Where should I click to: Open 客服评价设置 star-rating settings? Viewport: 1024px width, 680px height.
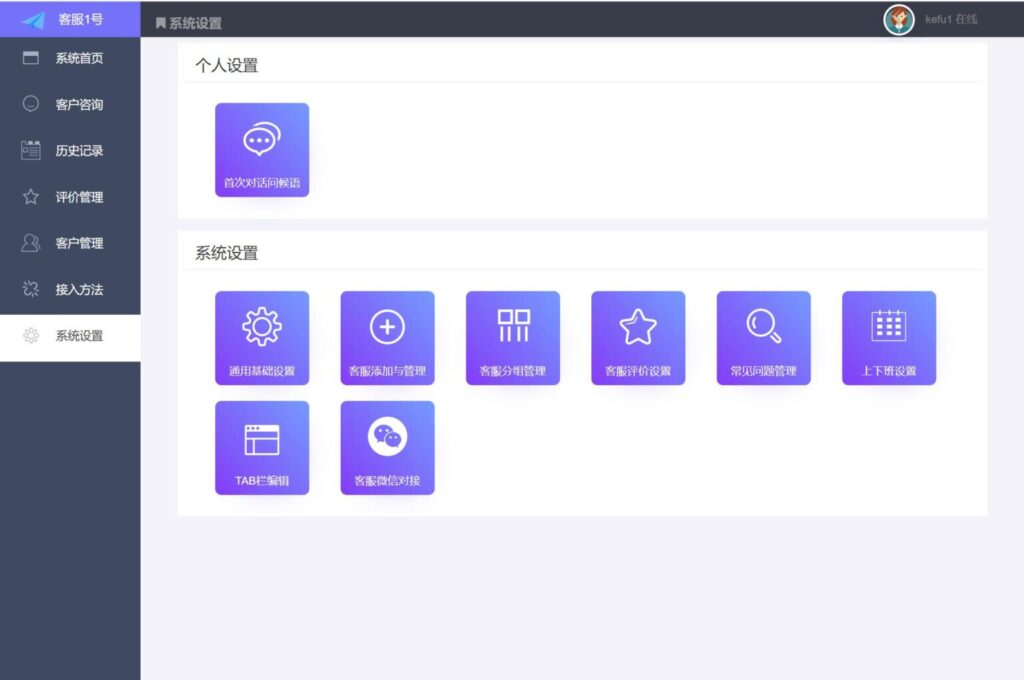tap(638, 337)
